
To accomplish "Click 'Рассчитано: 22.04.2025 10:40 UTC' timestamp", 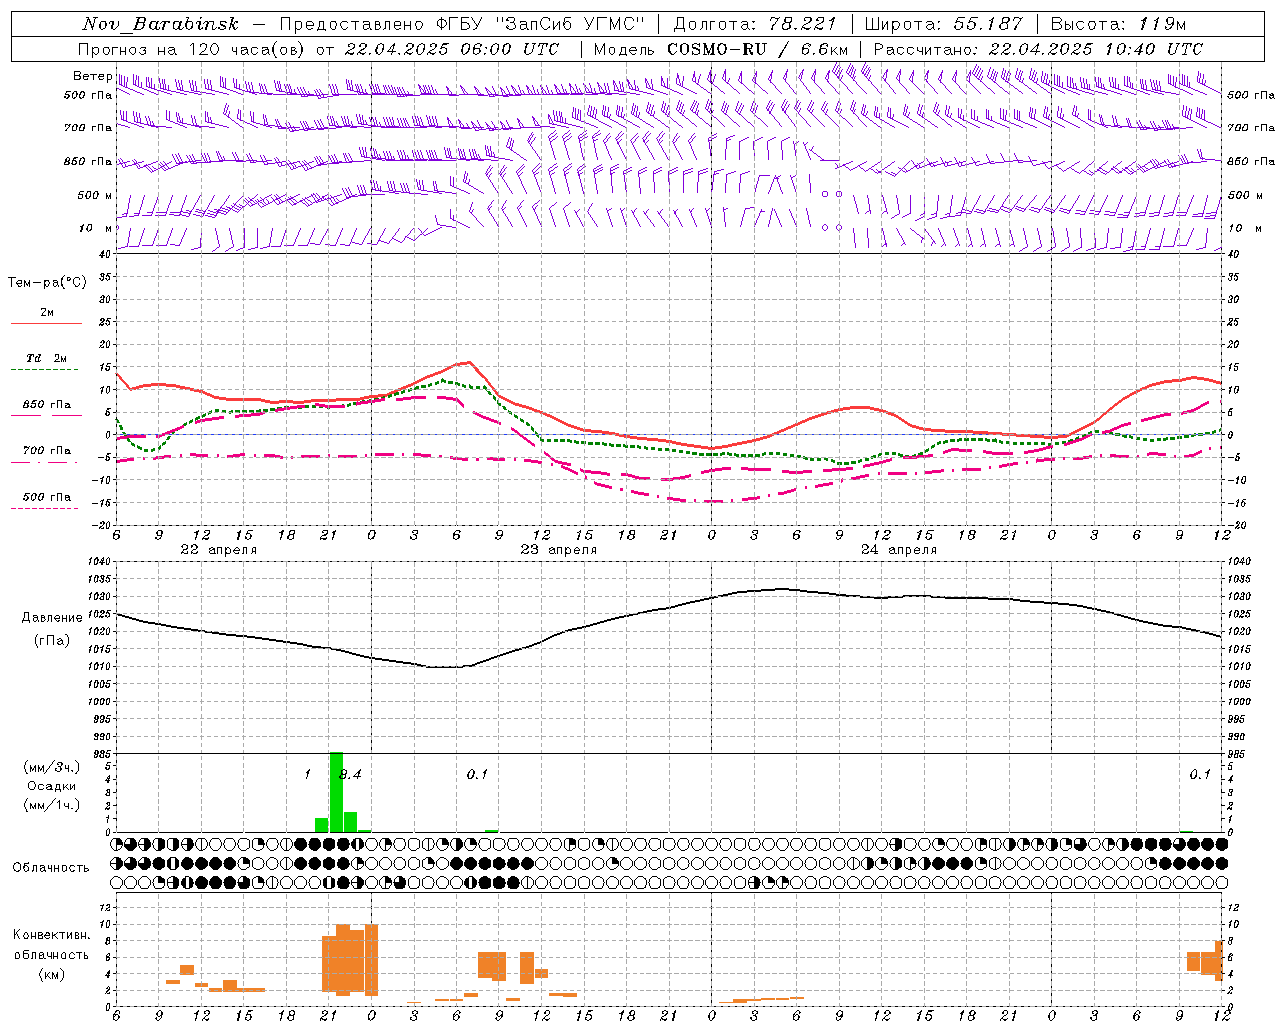I will [1038, 49].
